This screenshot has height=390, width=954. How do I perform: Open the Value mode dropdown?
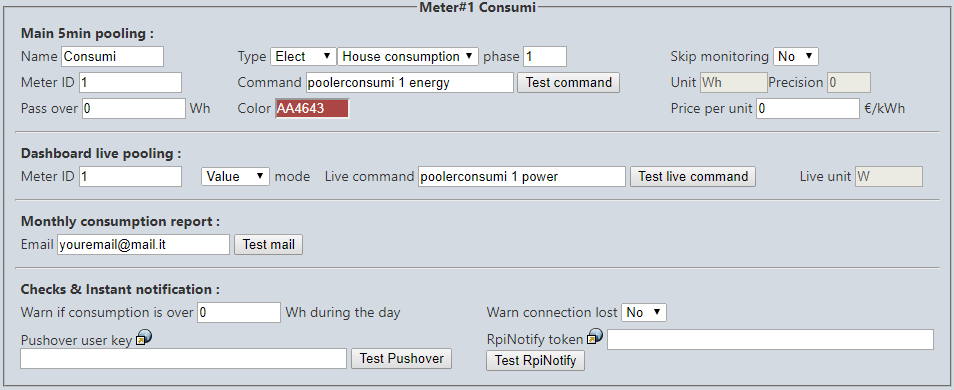(235, 176)
